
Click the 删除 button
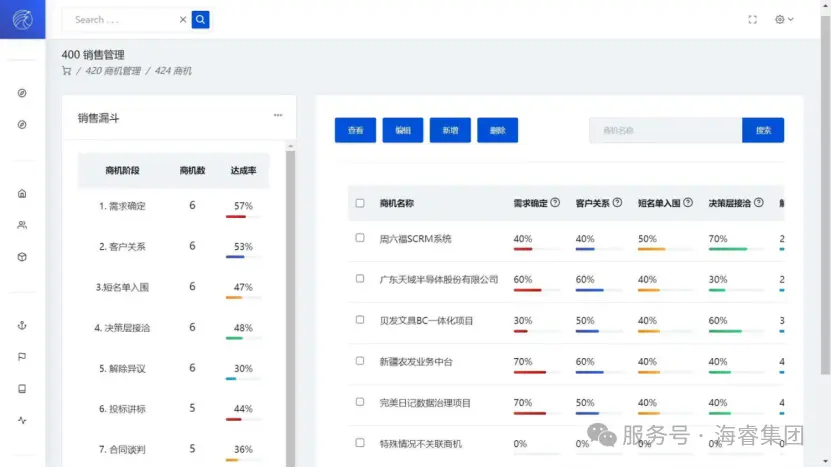click(x=498, y=130)
